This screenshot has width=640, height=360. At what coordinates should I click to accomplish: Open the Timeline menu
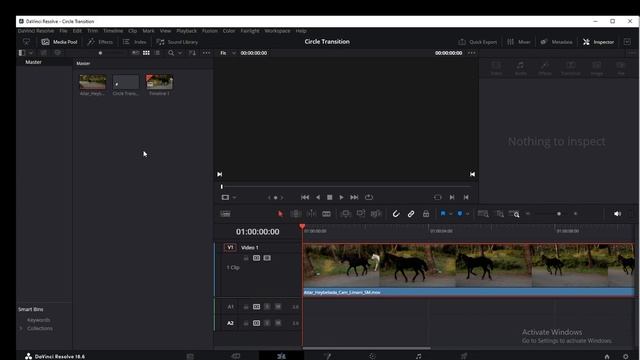[113, 31]
